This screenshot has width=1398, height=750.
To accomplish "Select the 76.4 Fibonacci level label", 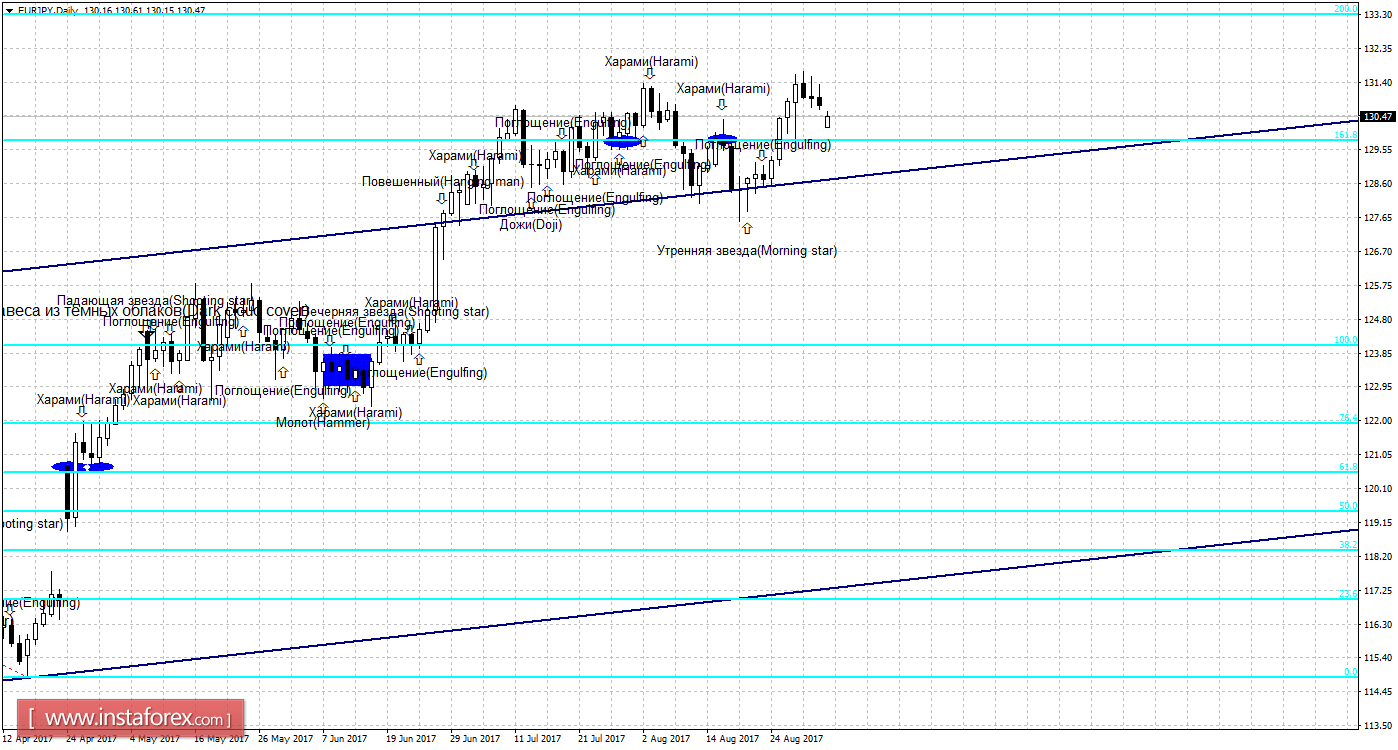I will (1347, 417).
